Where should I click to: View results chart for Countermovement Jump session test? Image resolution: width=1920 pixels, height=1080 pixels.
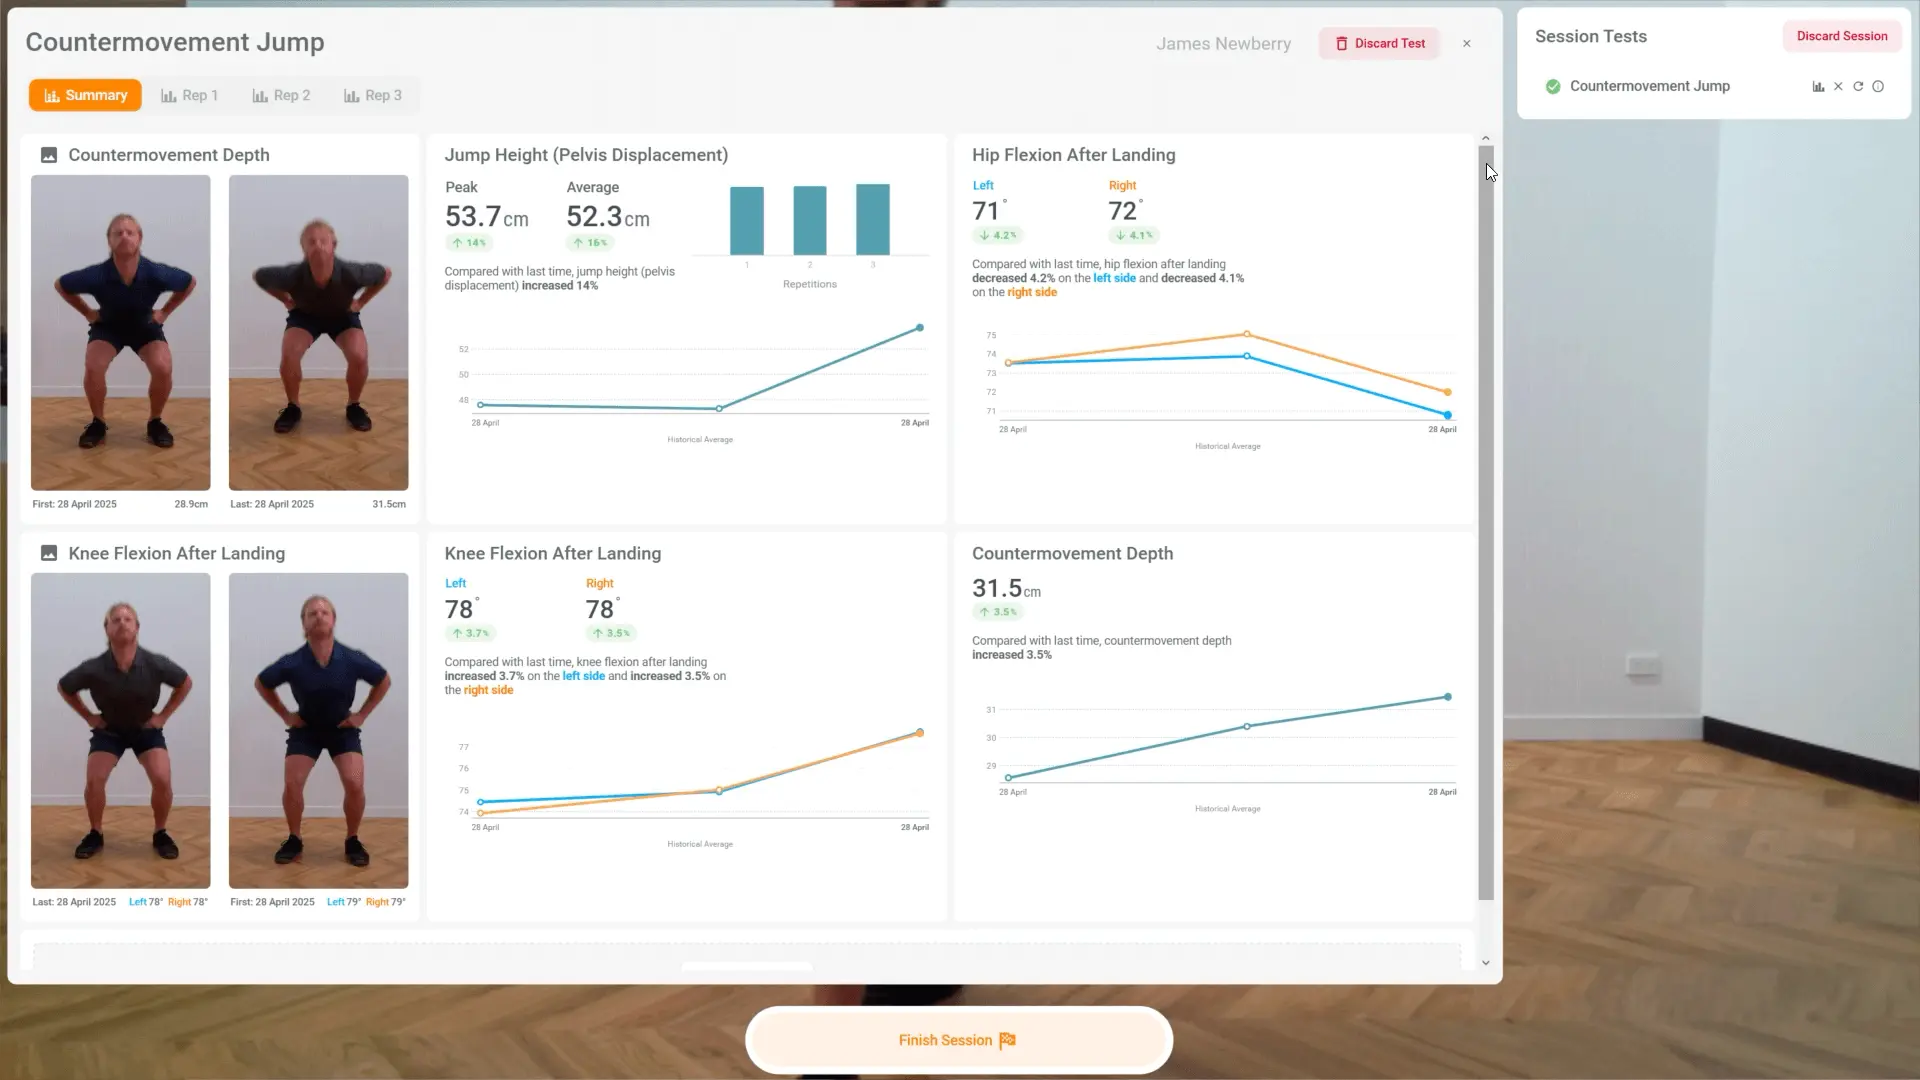tap(1818, 87)
